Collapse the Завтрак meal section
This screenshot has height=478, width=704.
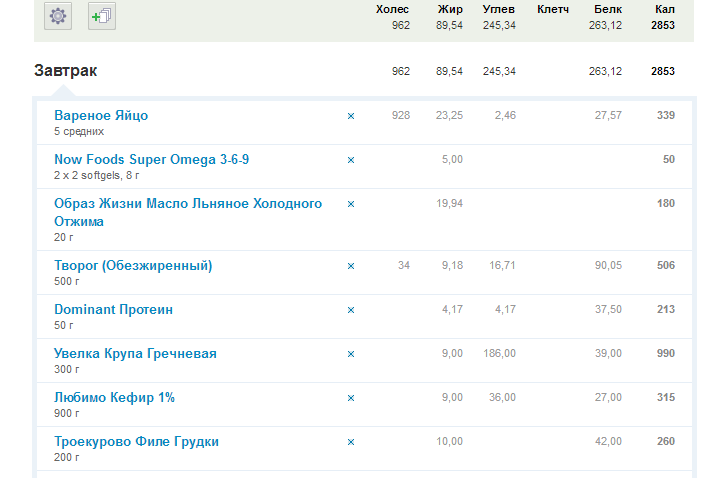tap(66, 71)
